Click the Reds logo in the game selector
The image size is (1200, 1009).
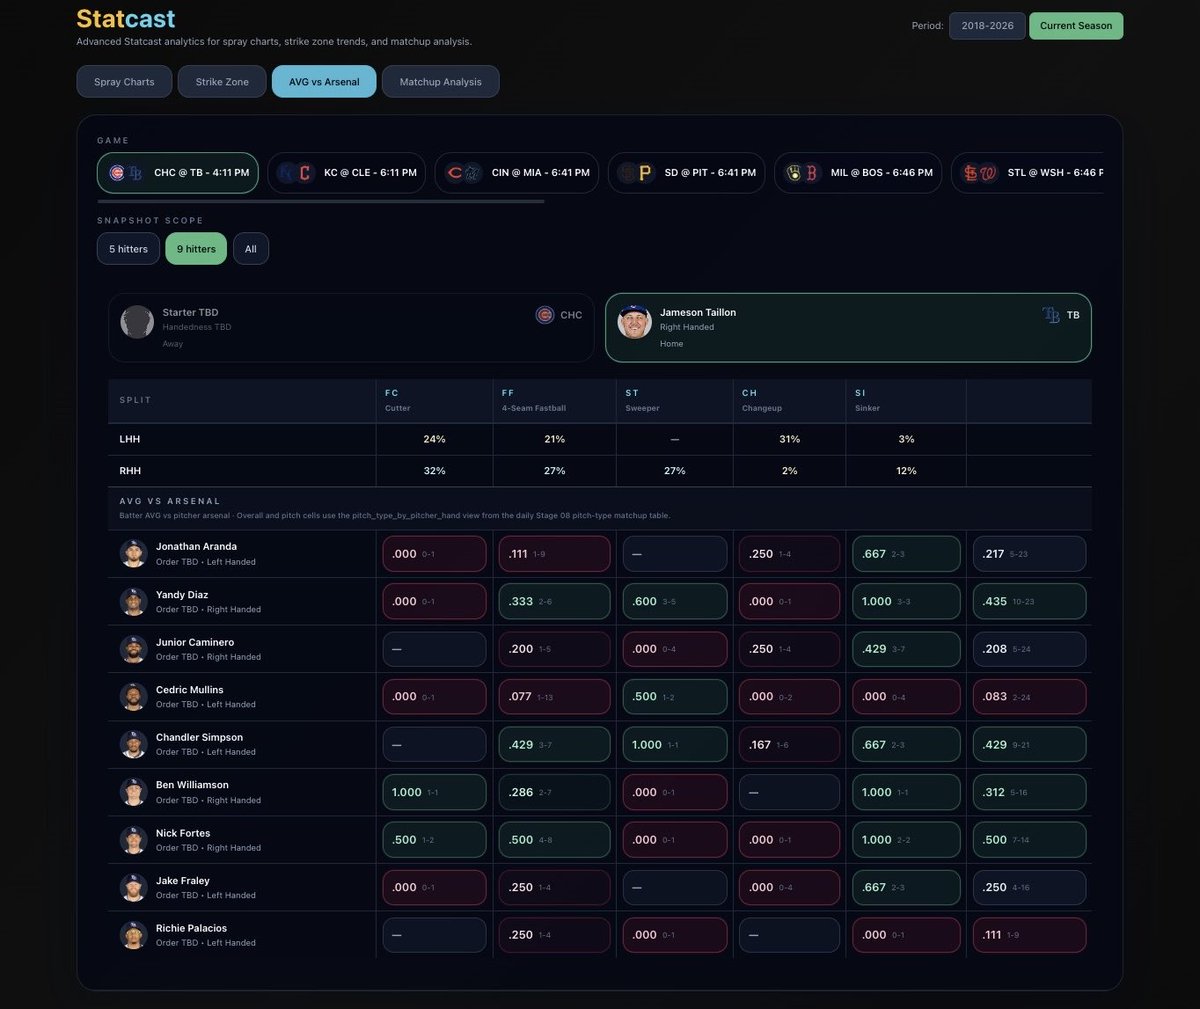[455, 173]
